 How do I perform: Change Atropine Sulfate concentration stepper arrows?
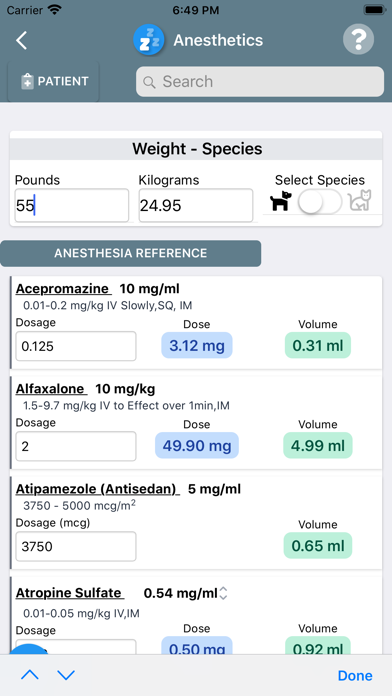pos(223,593)
